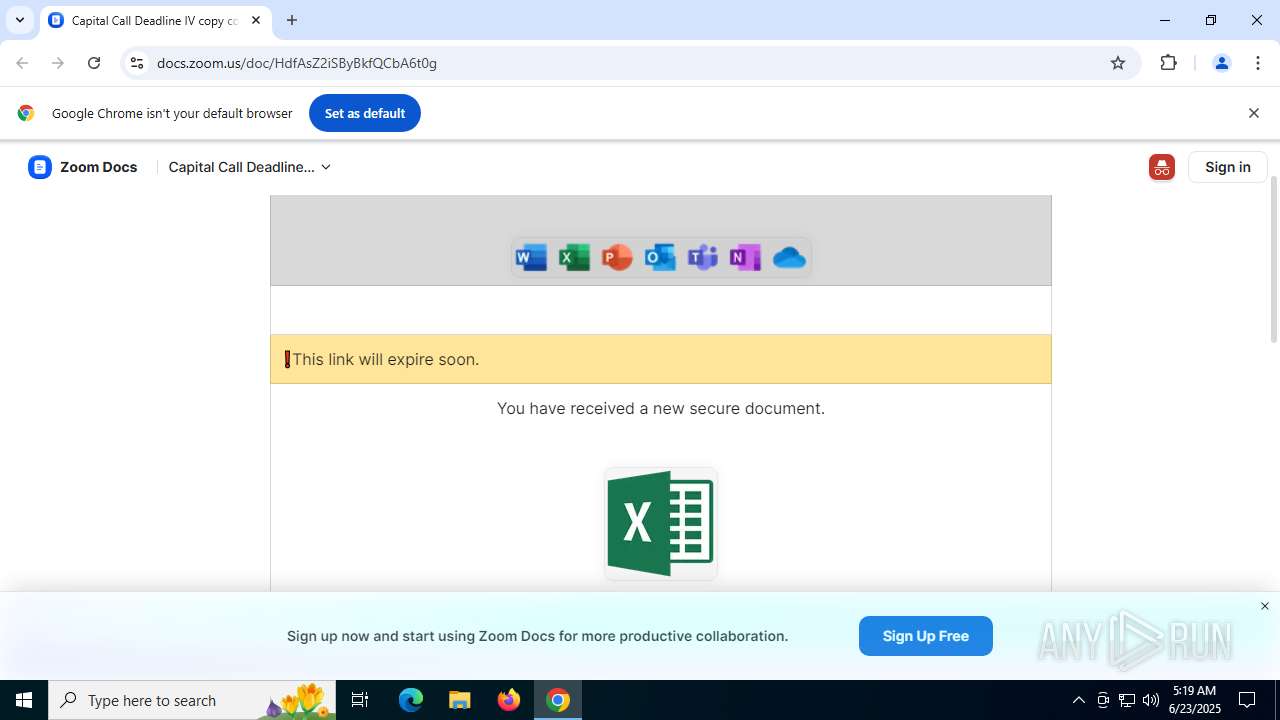
Task: Bookmark this tab with the star icon
Action: point(1118,63)
